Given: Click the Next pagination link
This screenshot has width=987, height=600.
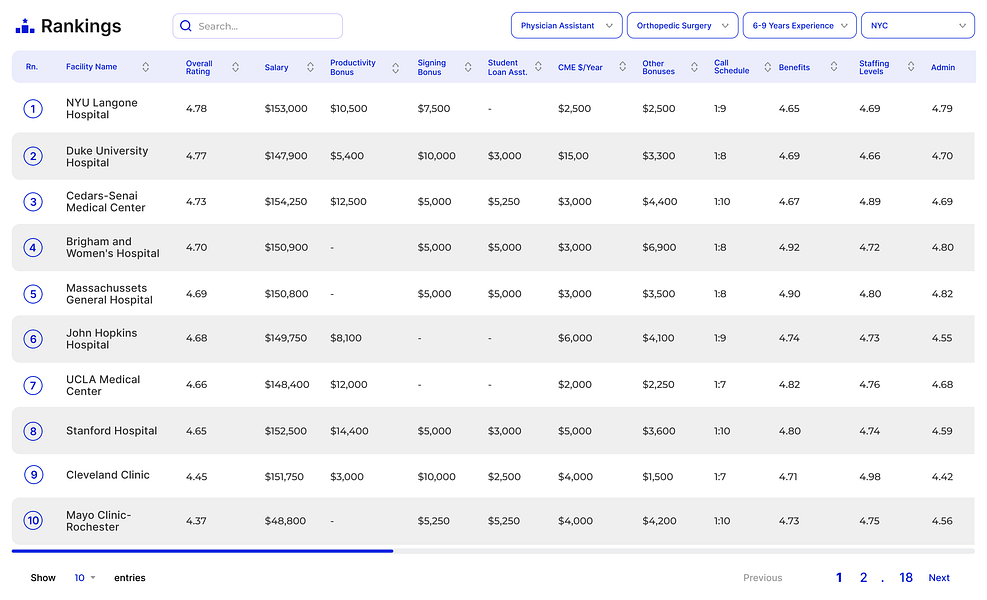Looking at the screenshot, I should coord(938,578).
